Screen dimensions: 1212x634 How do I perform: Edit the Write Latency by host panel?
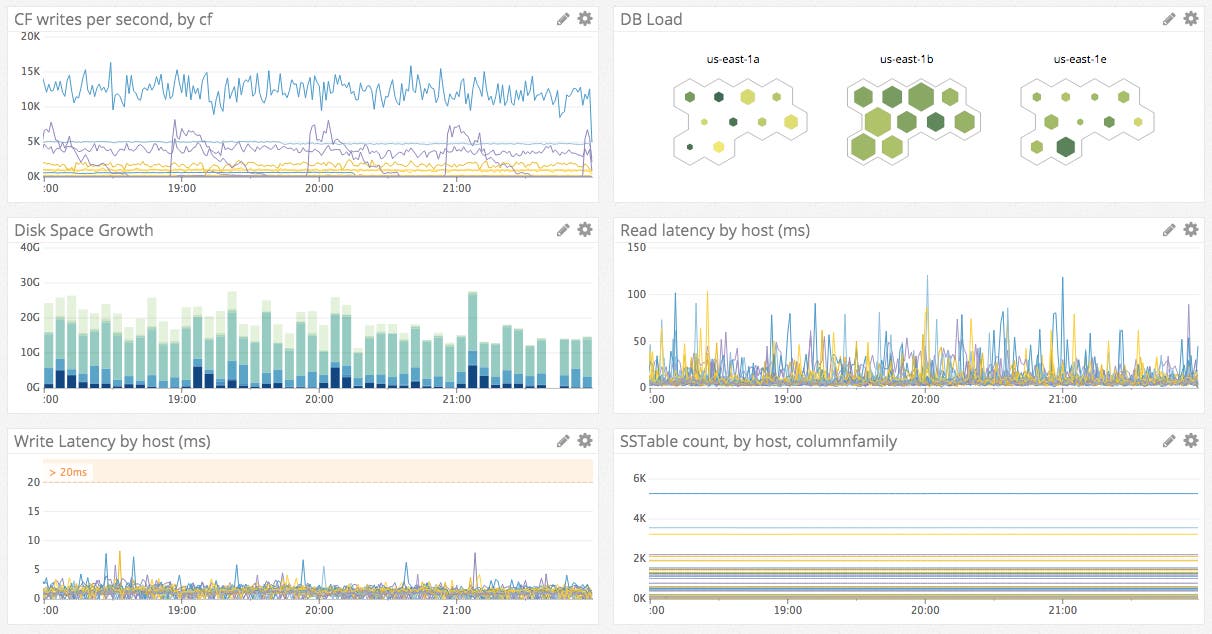click(x=564, y=440)
